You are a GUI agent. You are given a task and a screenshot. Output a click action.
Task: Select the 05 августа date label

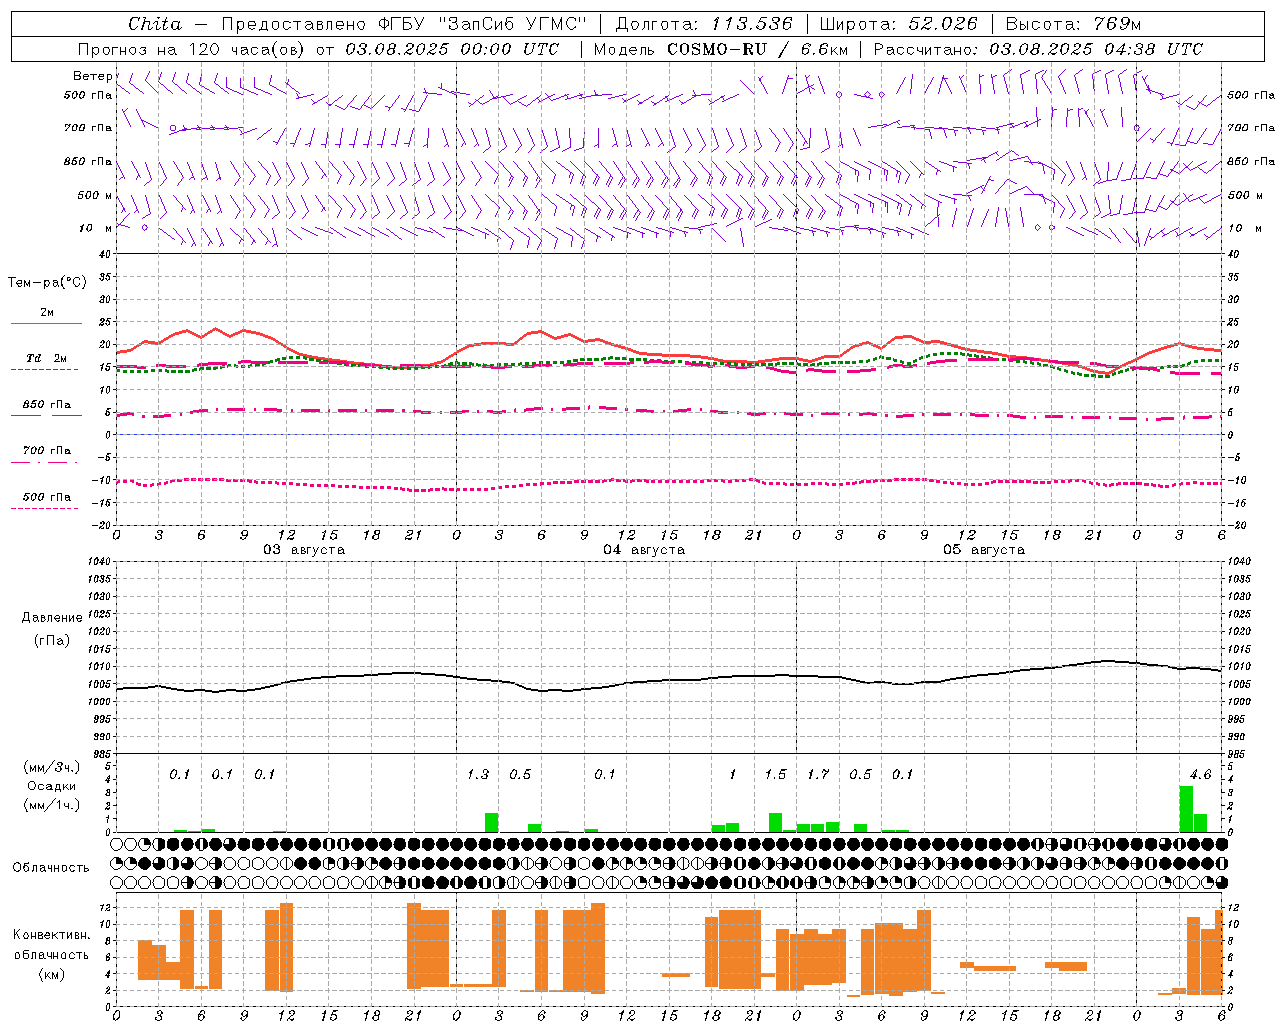pyautogui.click(x=984, y=550)
